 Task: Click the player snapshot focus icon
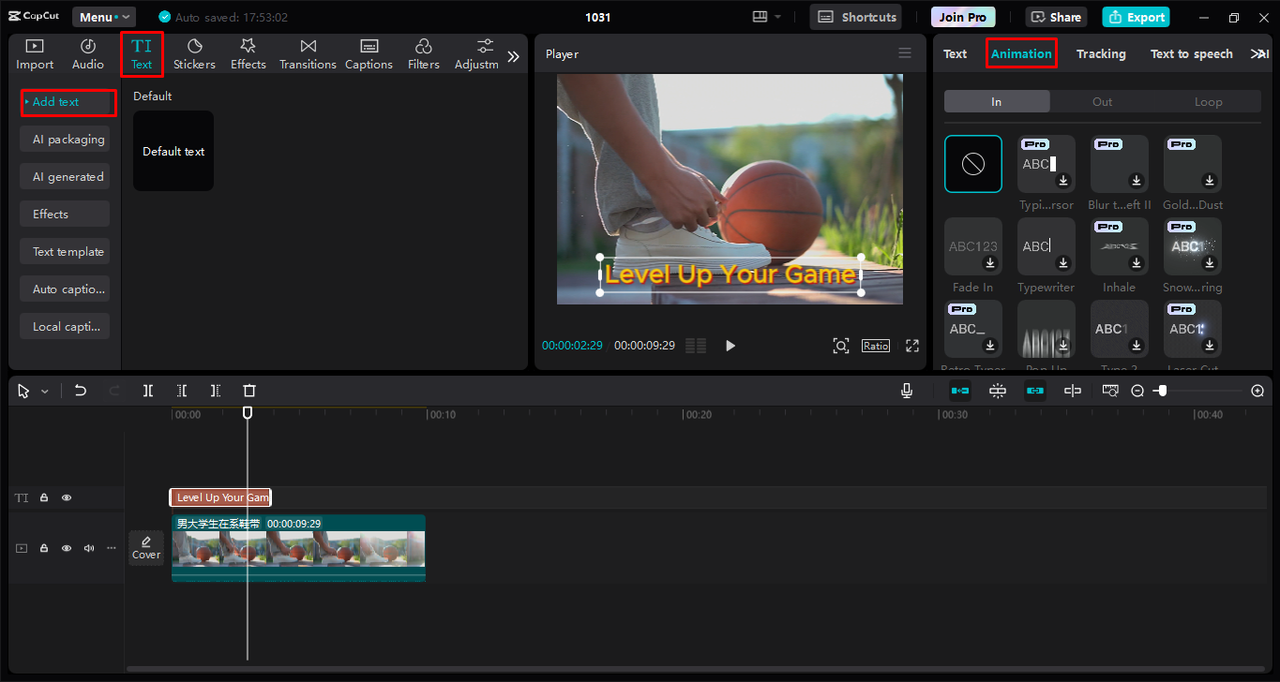[841, 345]
